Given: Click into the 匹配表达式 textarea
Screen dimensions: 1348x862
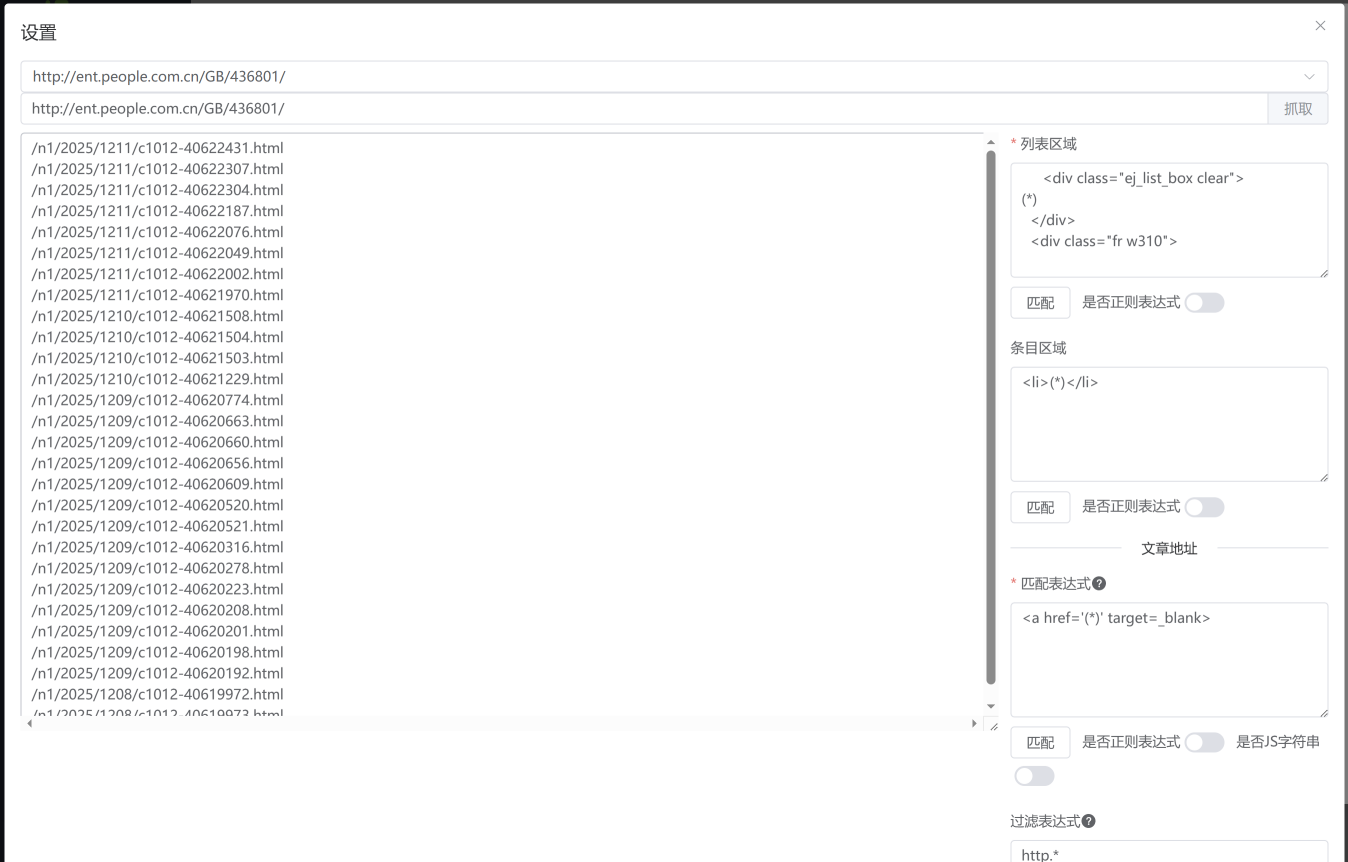Looking at the screenshot, I should (x=1168, y=659).
